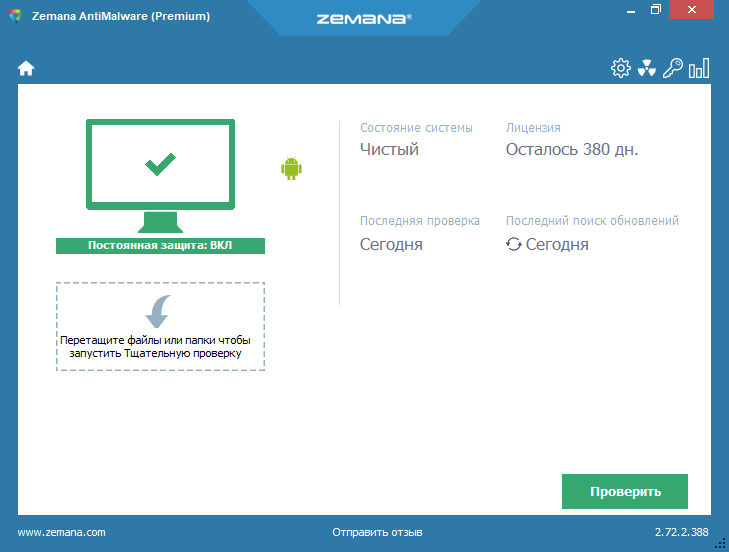The image size is (729, 552).
Task: Click 'Zemana AntiMalware (Premium)' window title
Action: pyautogui.click(x=121, y=16)
